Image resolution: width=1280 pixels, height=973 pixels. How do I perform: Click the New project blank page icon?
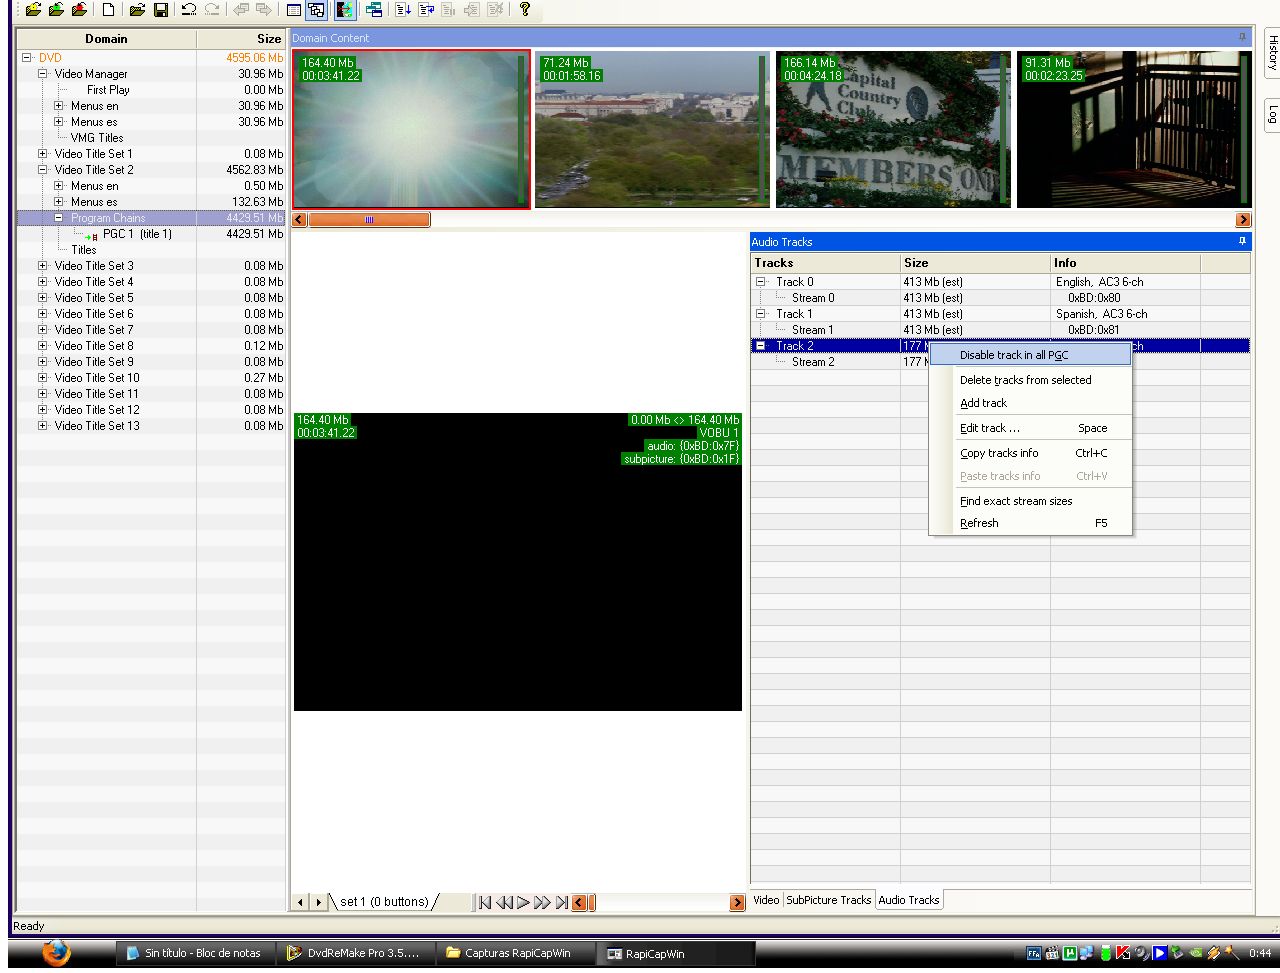[x=108, y=10]
